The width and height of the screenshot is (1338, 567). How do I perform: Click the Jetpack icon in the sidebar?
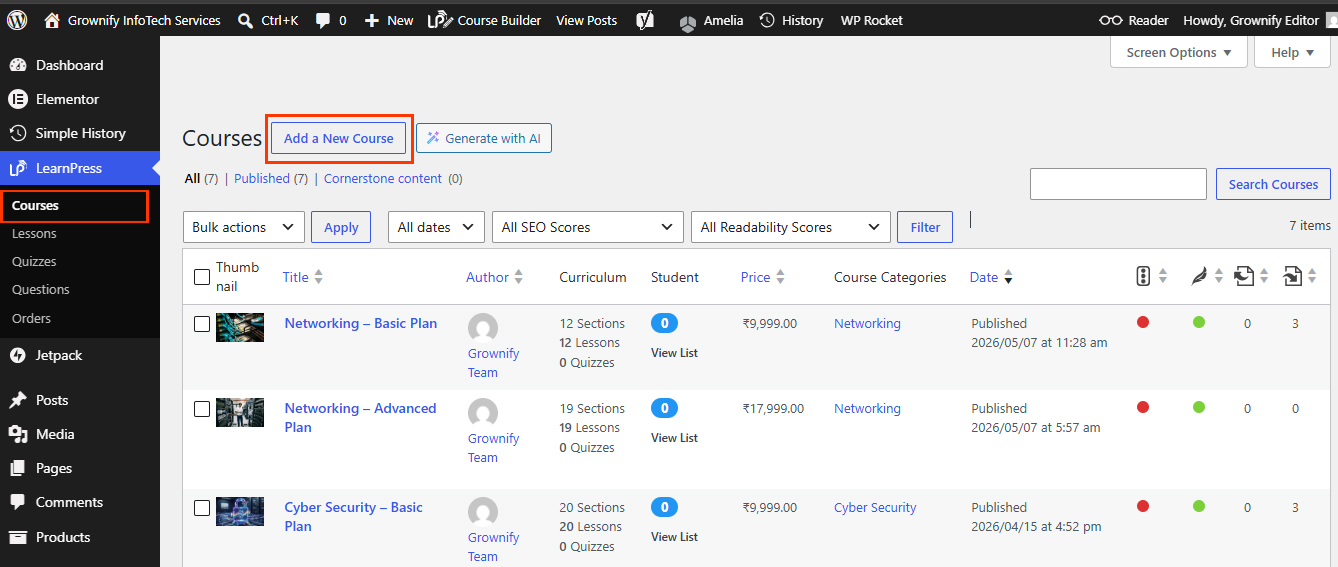click(x=18, y=355)
